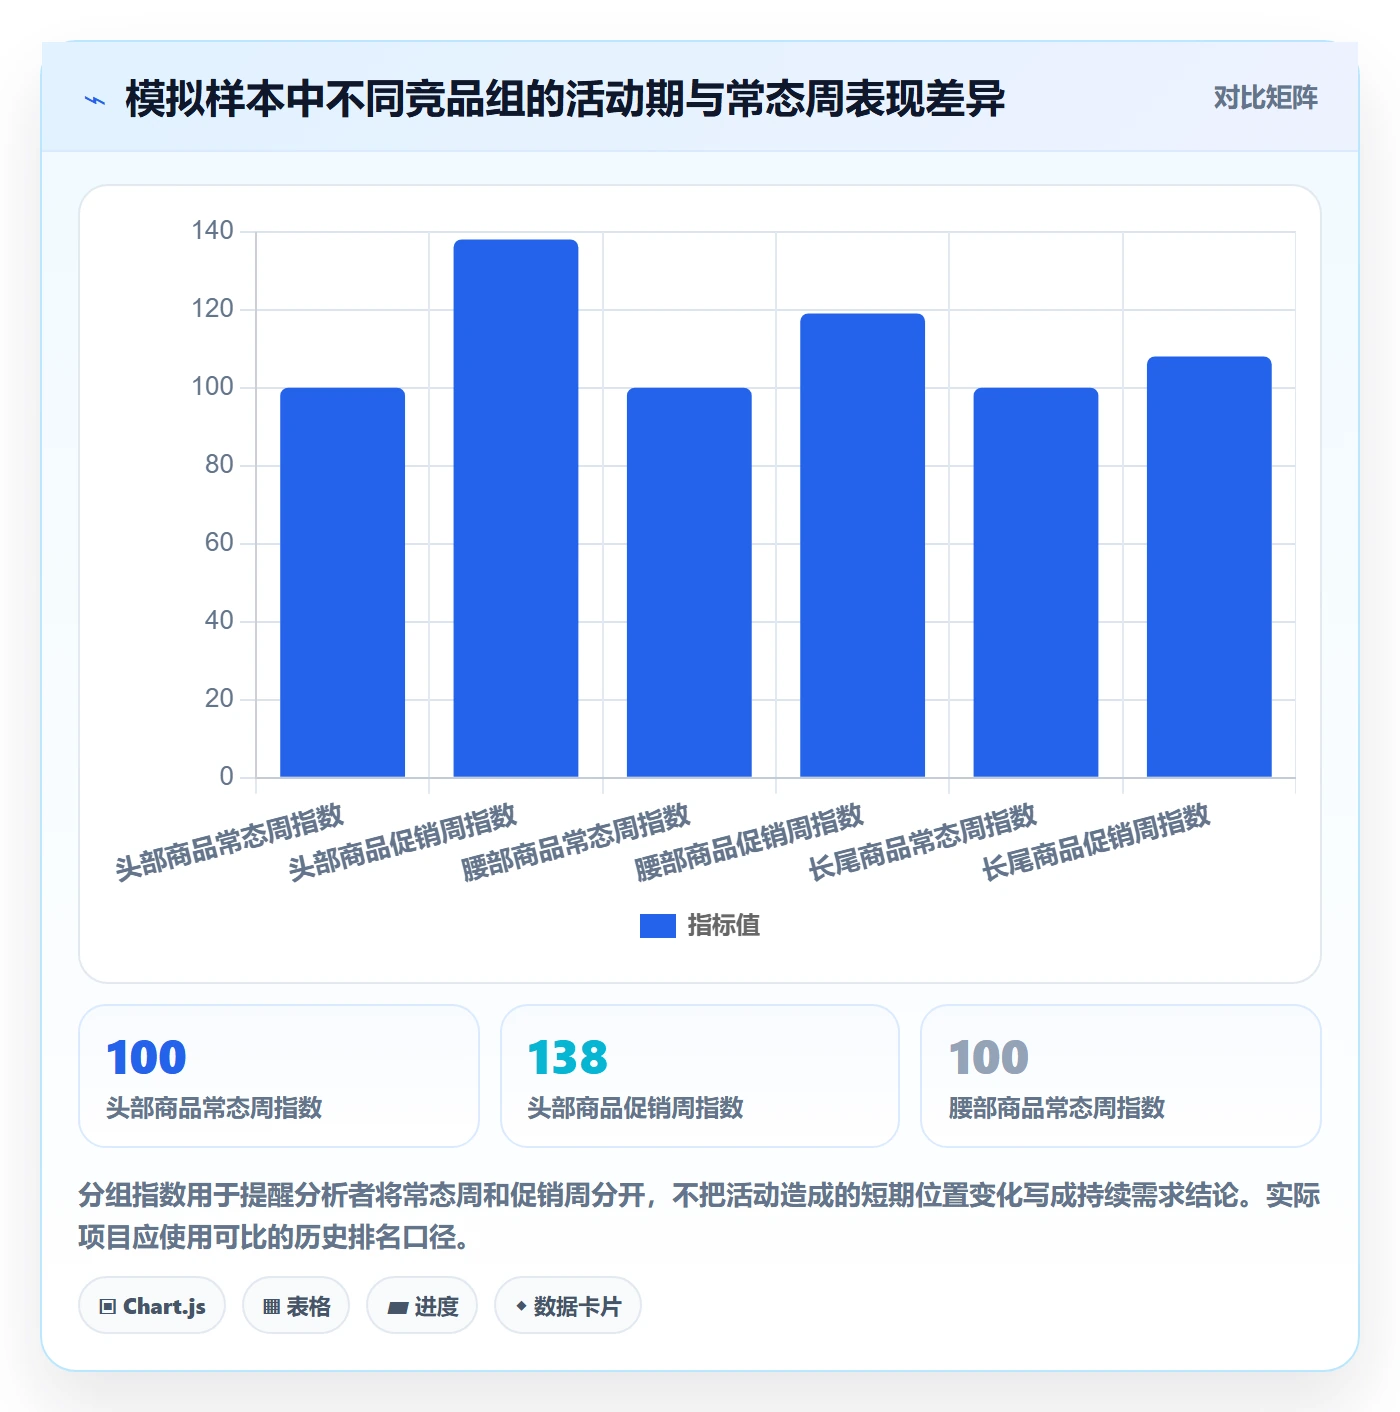Click the x-axis label 腰部商品常态周指数
Screen dimensions: 1400x1412
click(x=576, y=843)
